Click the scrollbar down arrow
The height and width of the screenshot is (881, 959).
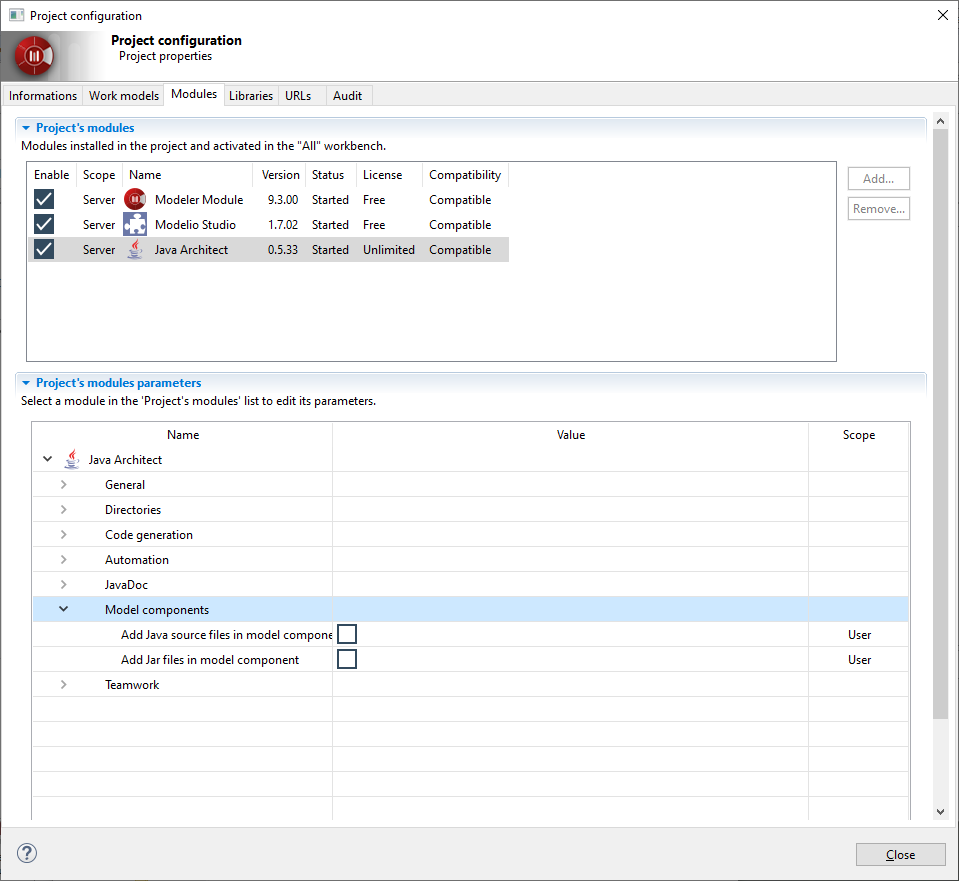tap(941, 812)
